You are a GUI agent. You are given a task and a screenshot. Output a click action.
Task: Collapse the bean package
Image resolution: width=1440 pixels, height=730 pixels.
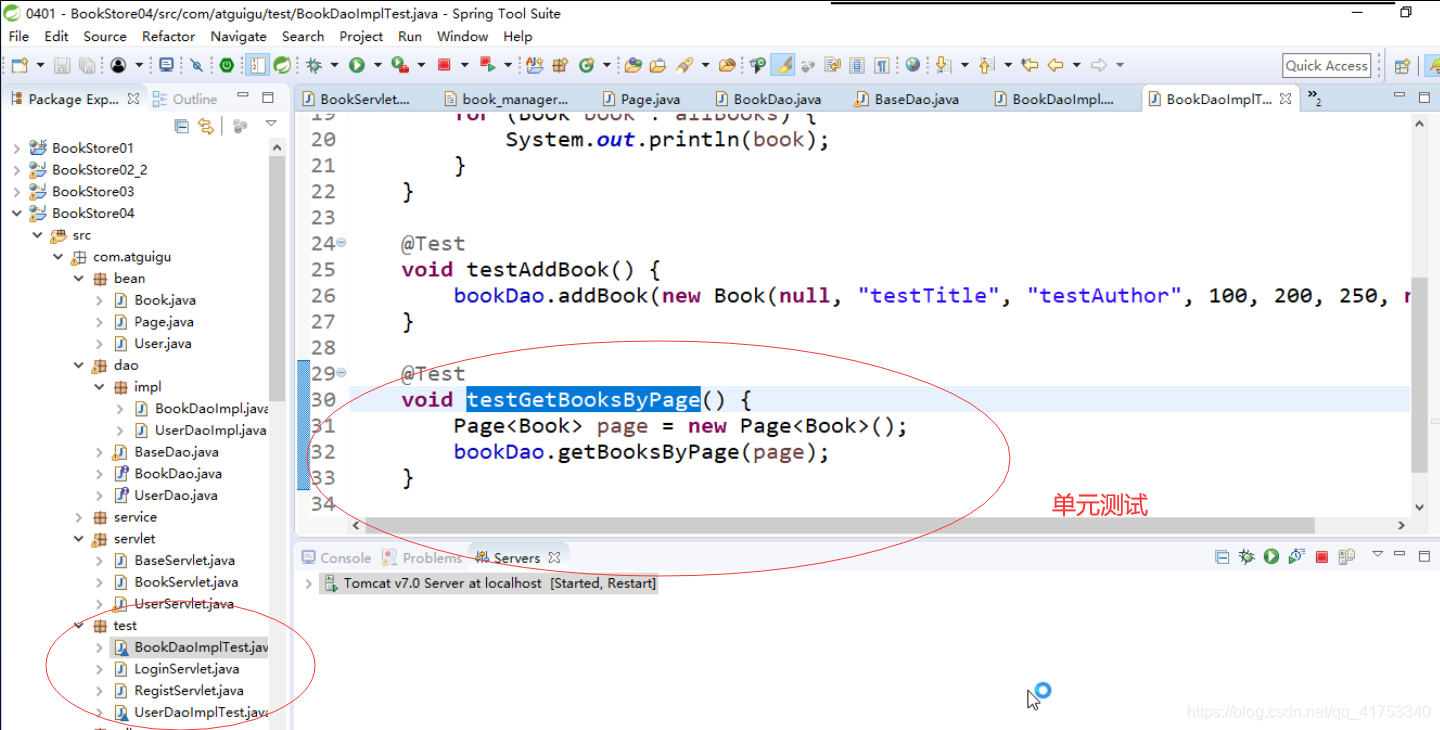click(x=78, y=278)
